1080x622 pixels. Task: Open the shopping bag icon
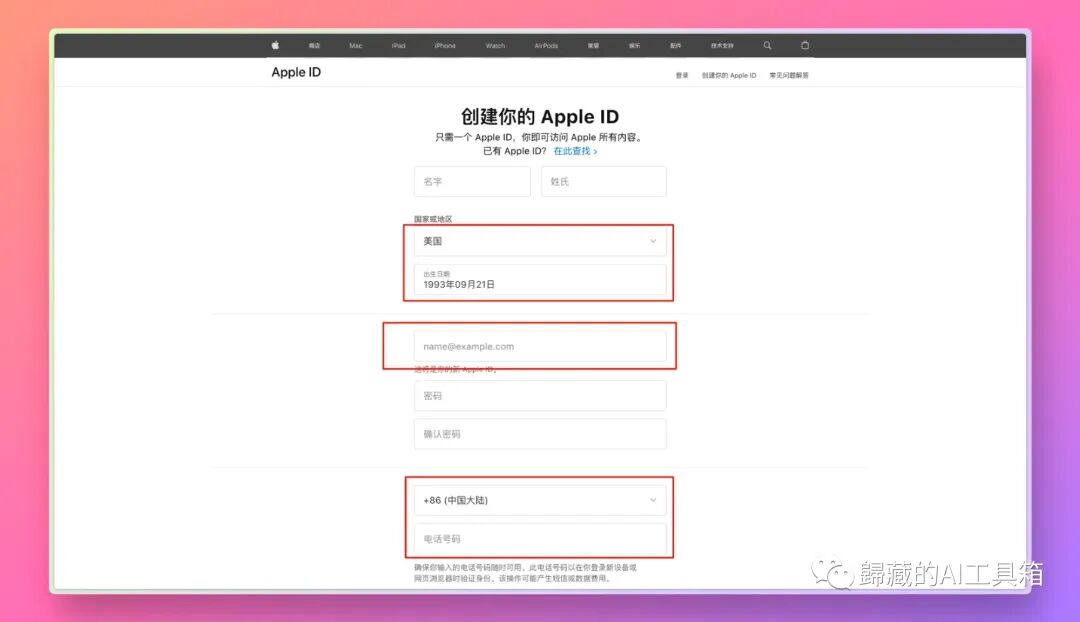coord(804,45)
